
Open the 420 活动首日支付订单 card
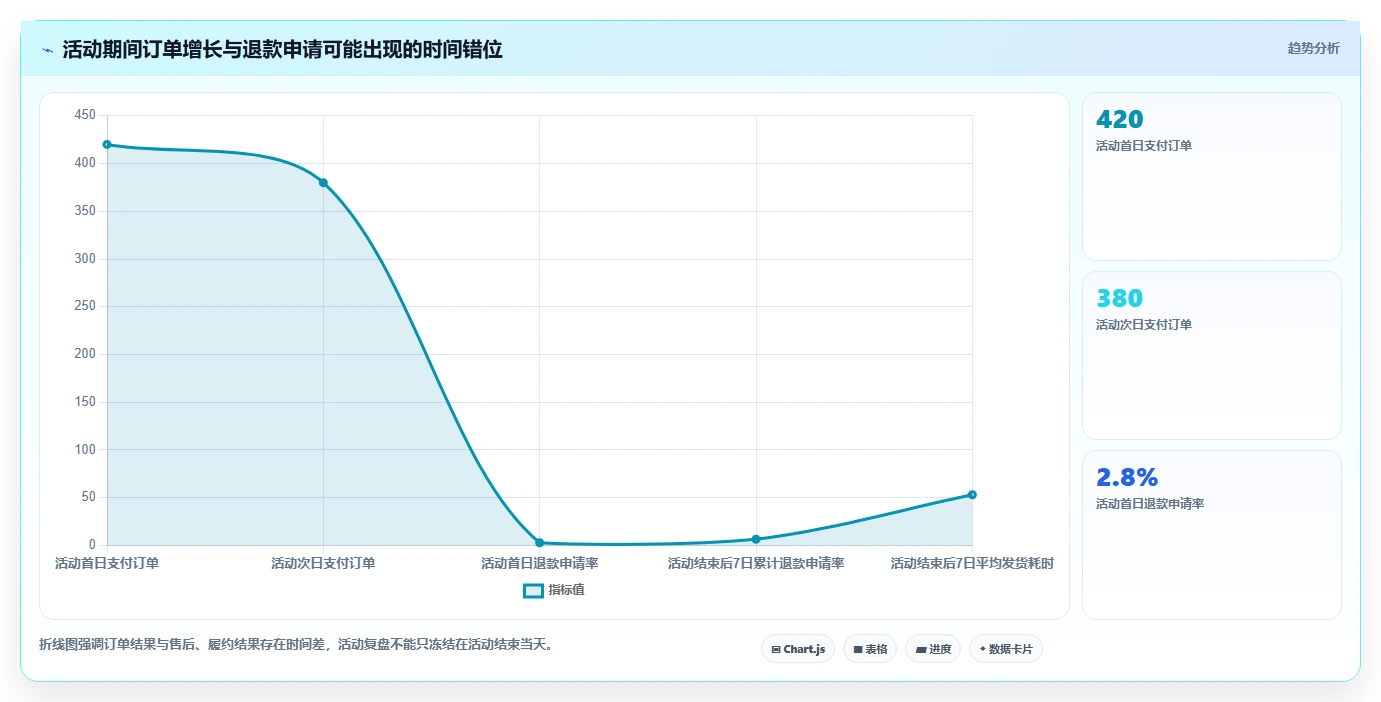(1211, 177)
